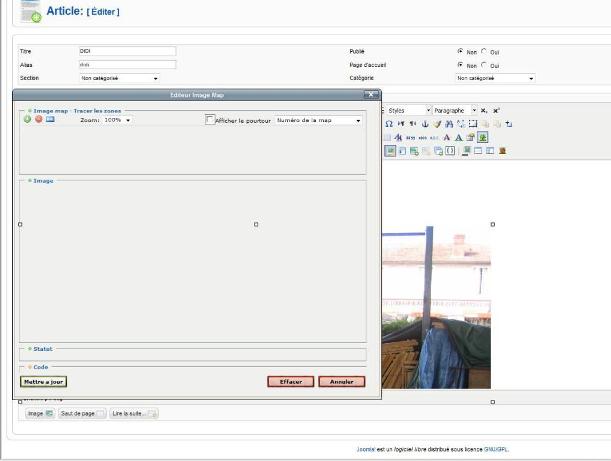Click the anchor icon in editor toolbar
This screenshot has width=611, height=461.
425,123
